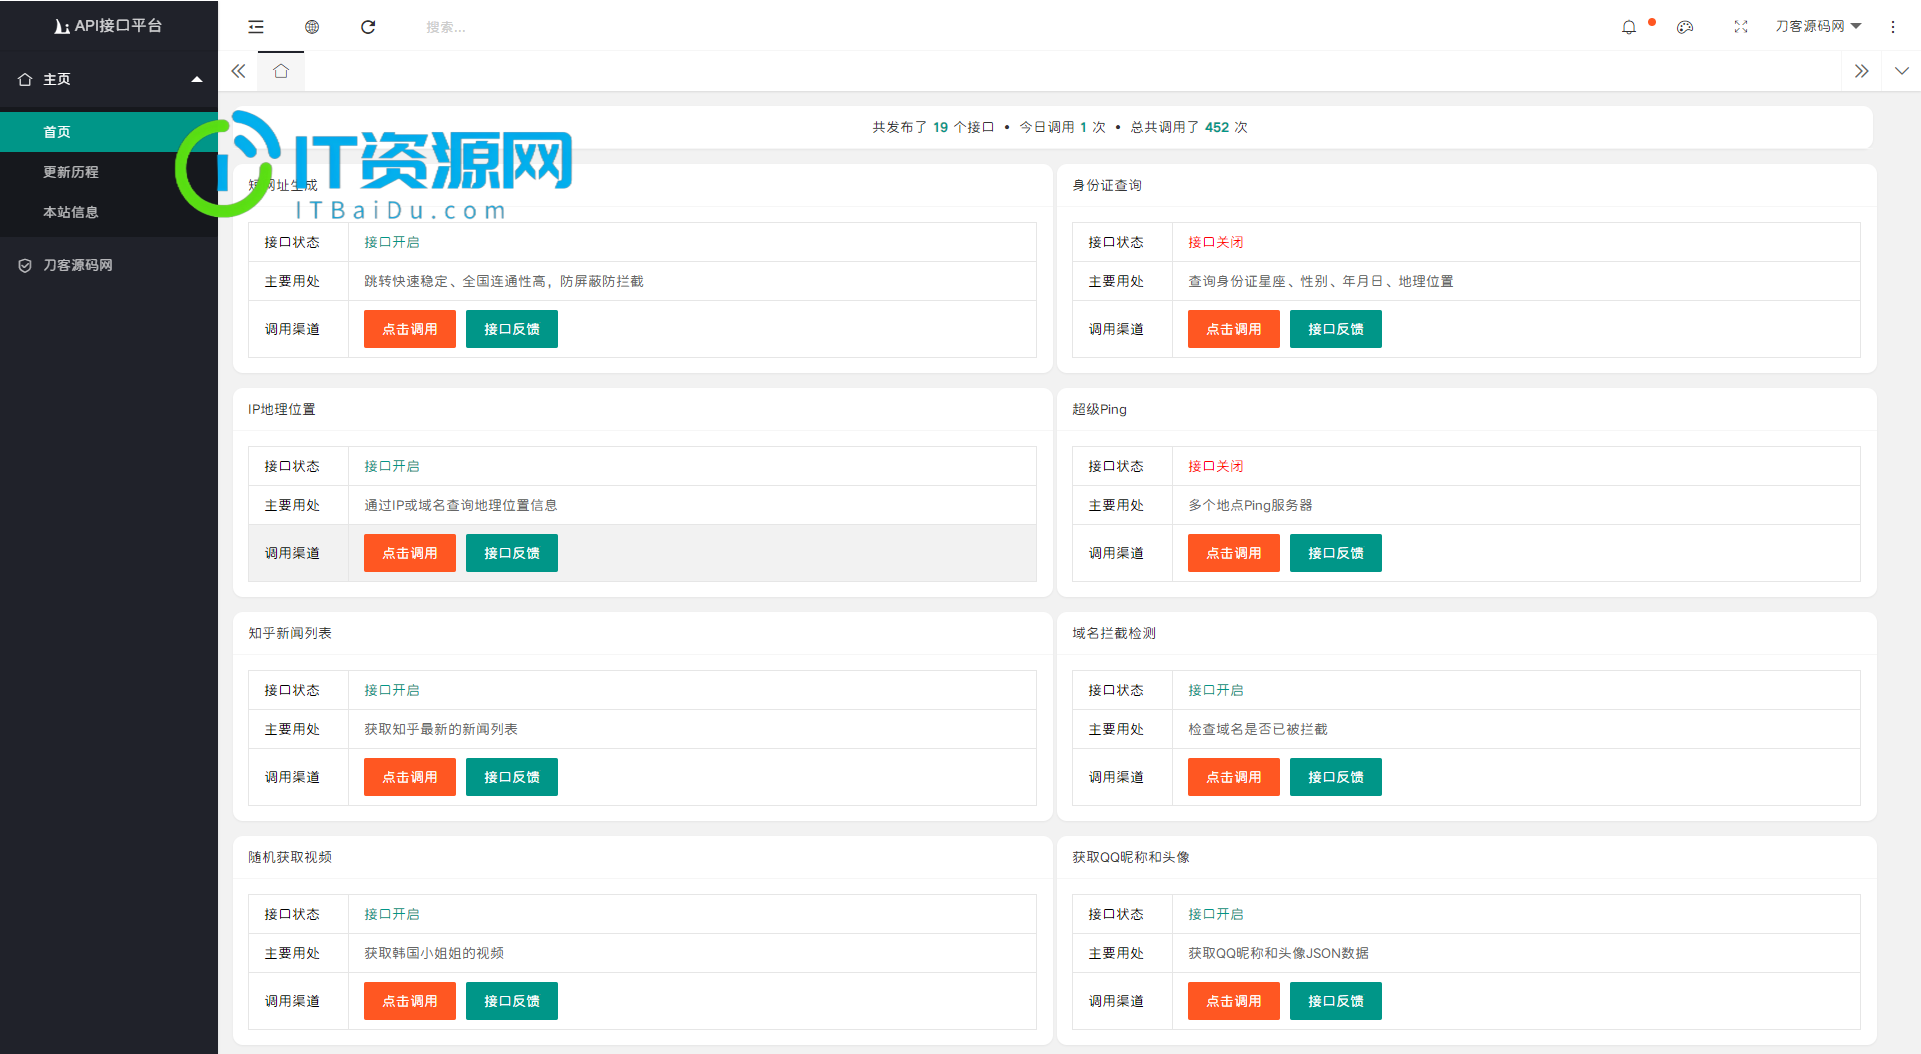Screen dimensions: 1921x1054
Task: Click 点击调用 in the 超级Ping card
Action: click(1234, 553)
